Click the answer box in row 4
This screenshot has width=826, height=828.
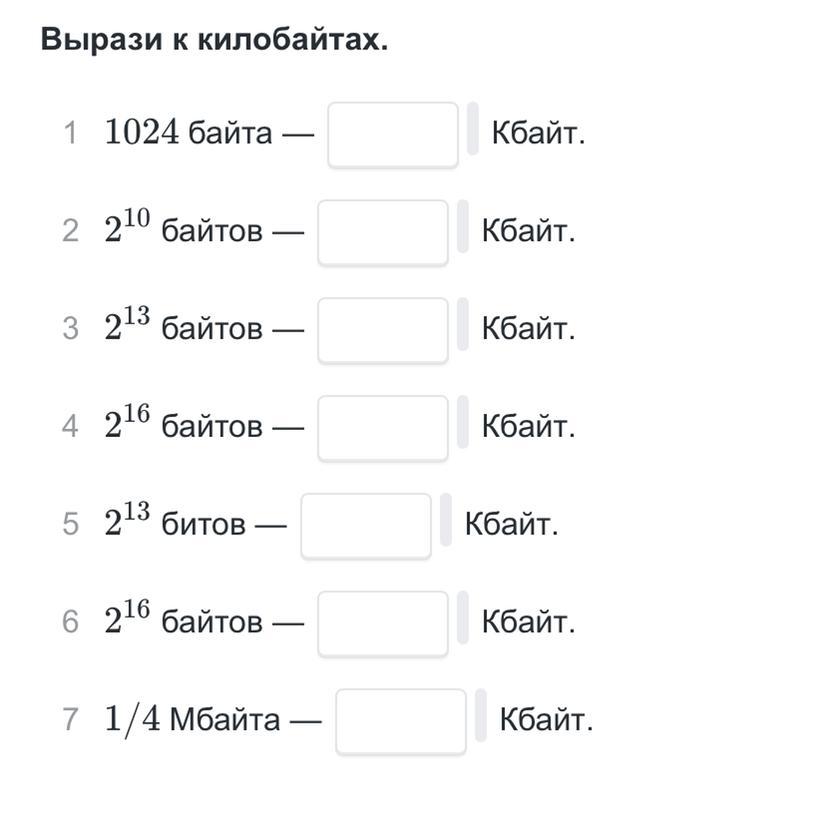click(x=382, y=427)
